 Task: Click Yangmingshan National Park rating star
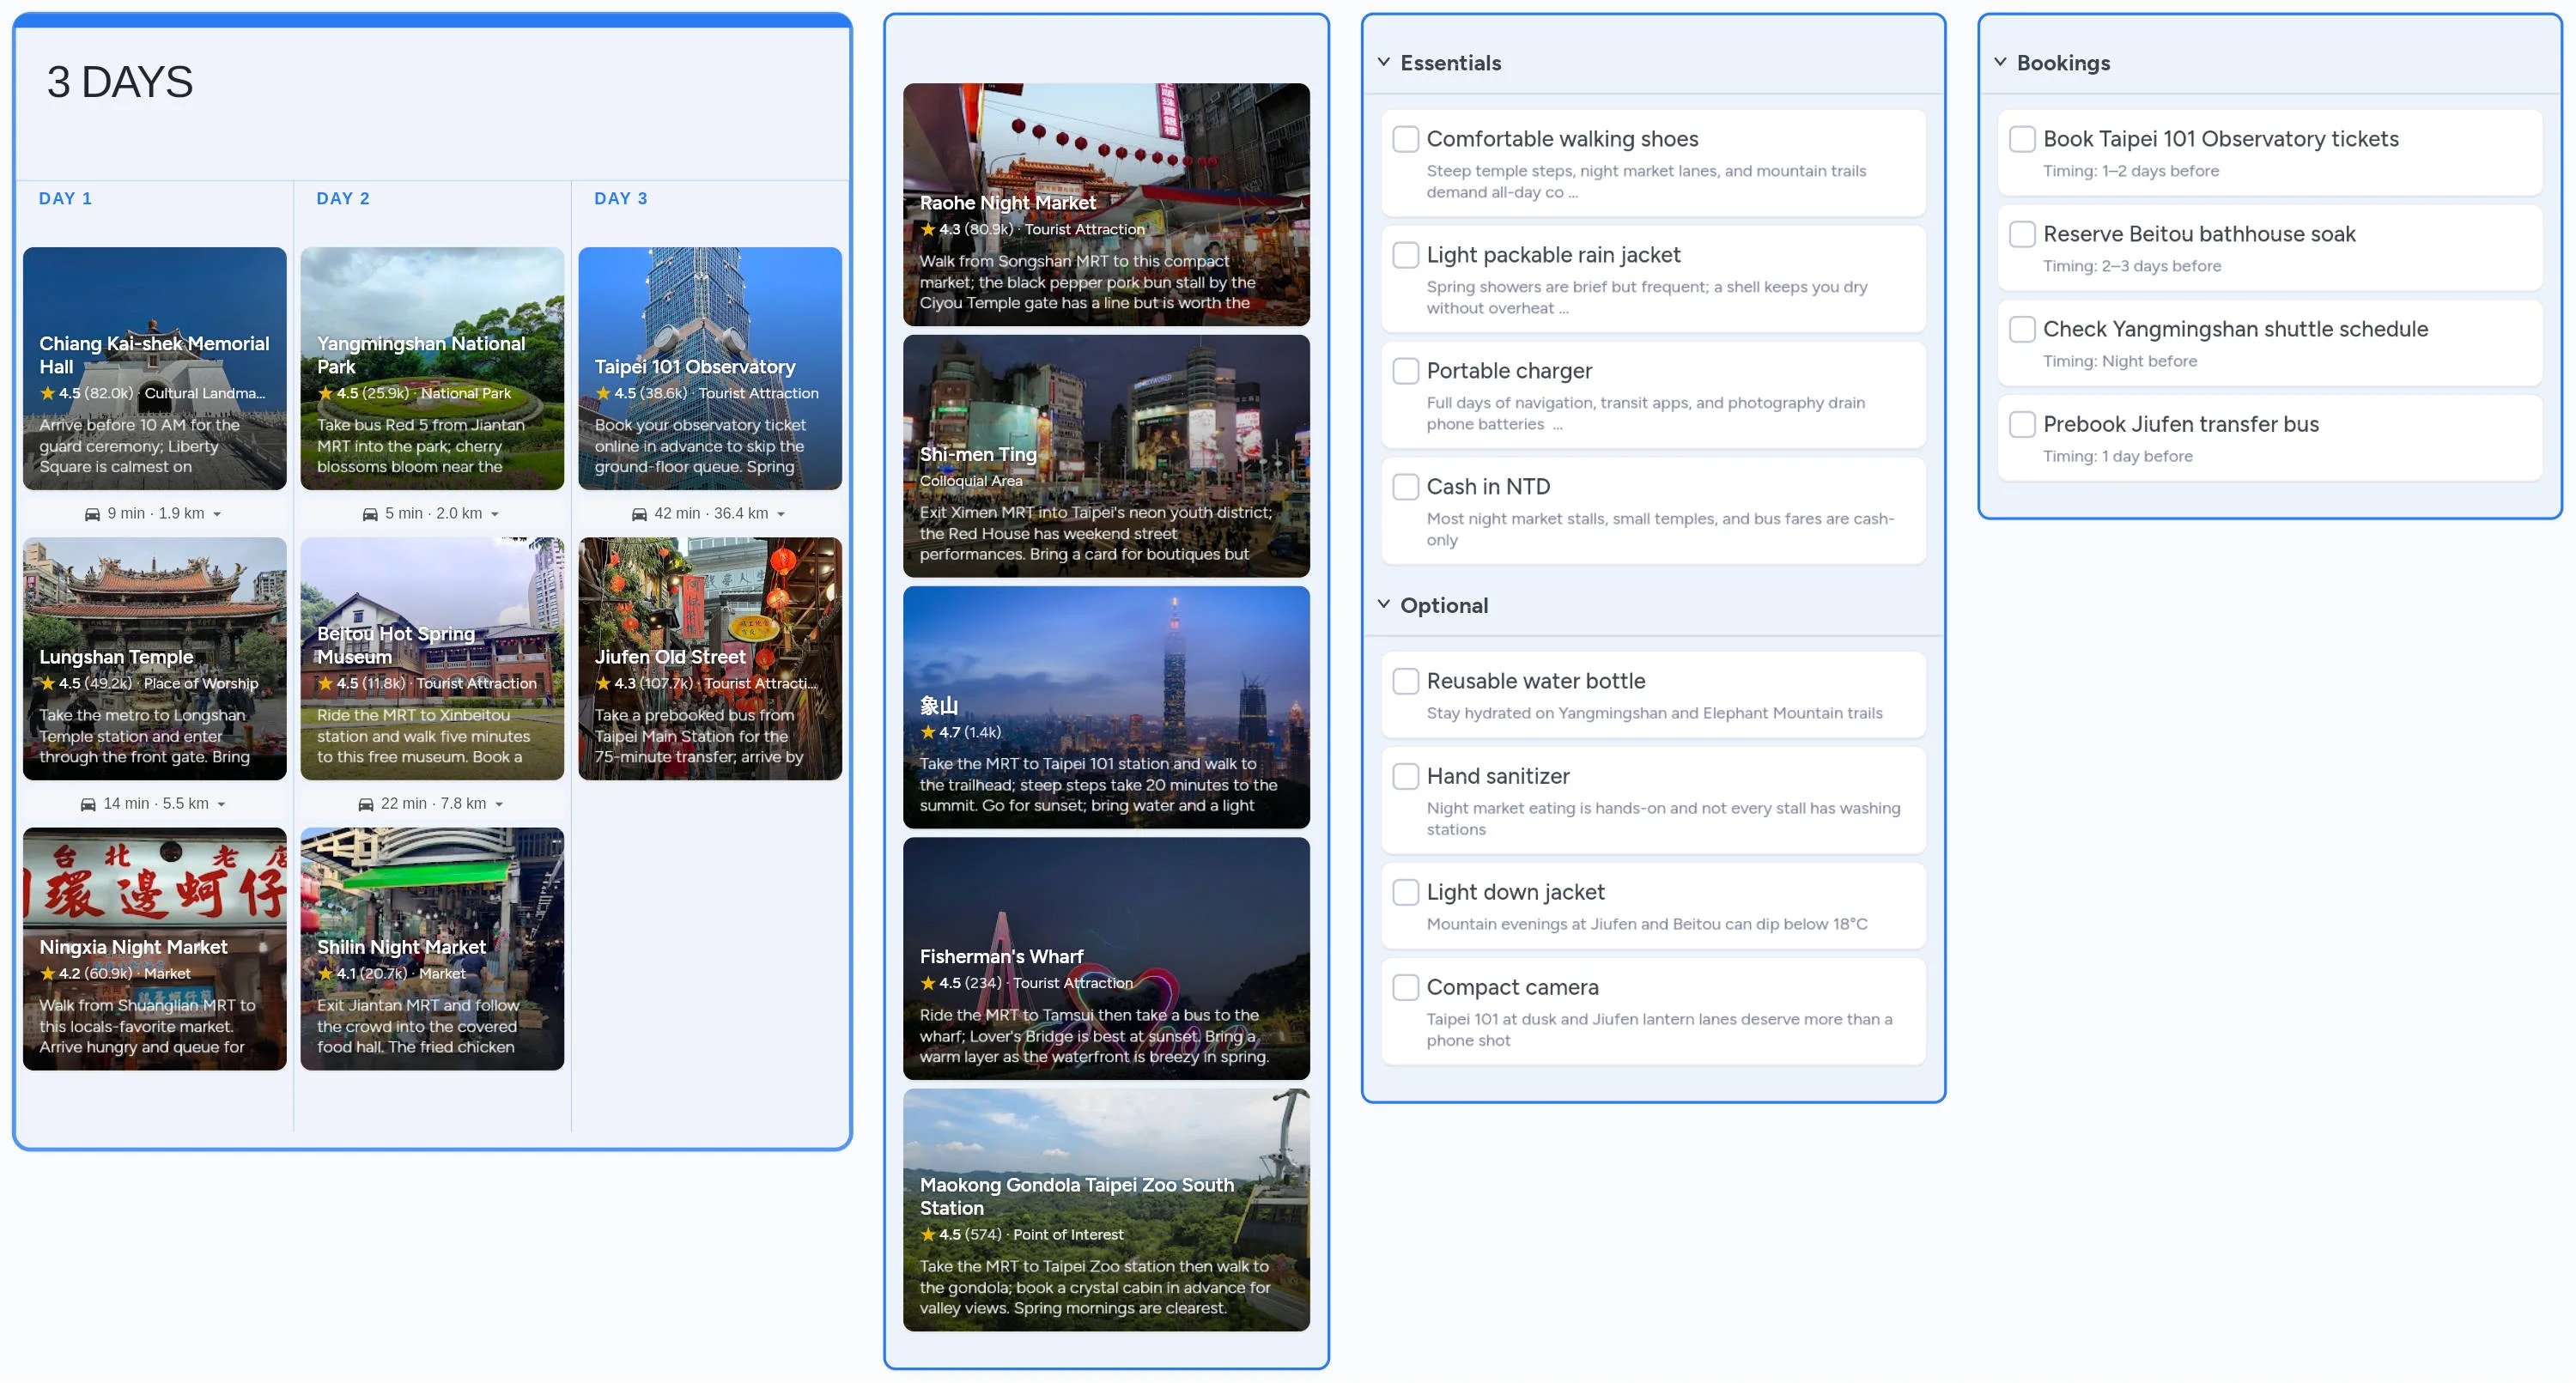[325, 393]
